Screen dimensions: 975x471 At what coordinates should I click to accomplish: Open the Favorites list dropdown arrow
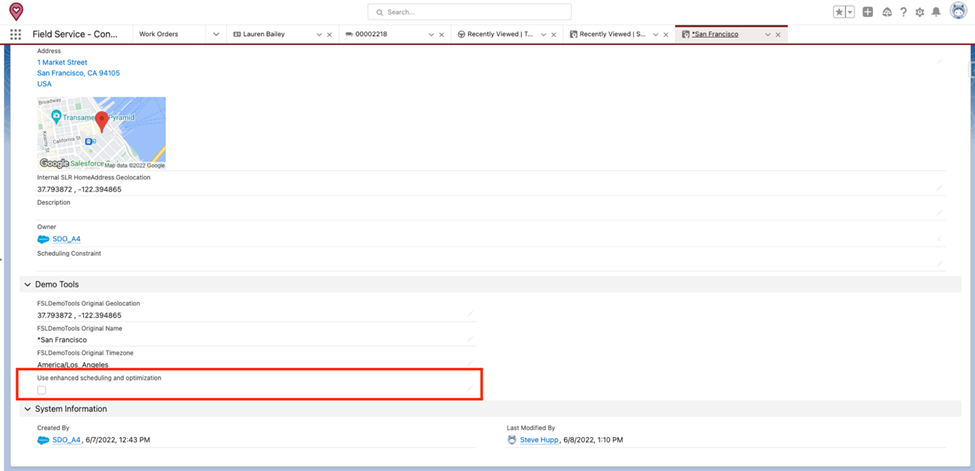(850, 12)
